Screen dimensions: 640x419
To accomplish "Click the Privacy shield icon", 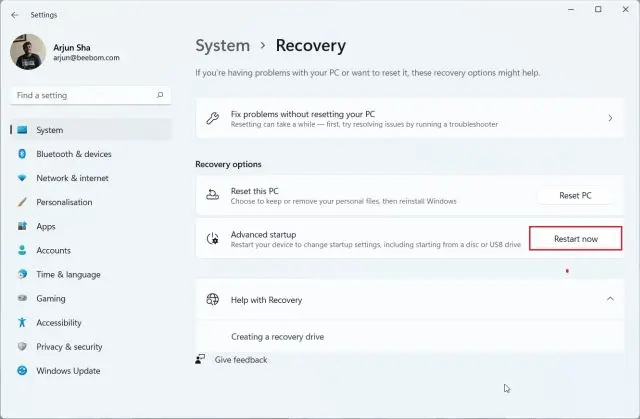I will pos(22,346).
